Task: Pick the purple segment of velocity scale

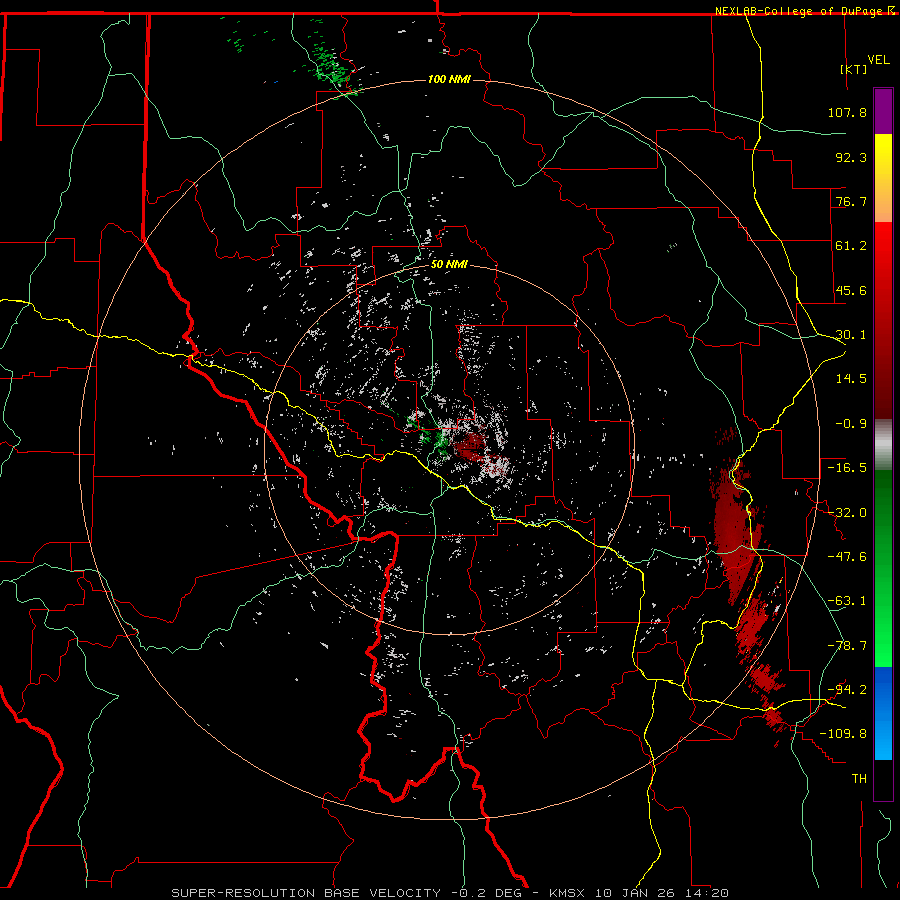Action: pos(883,111)
